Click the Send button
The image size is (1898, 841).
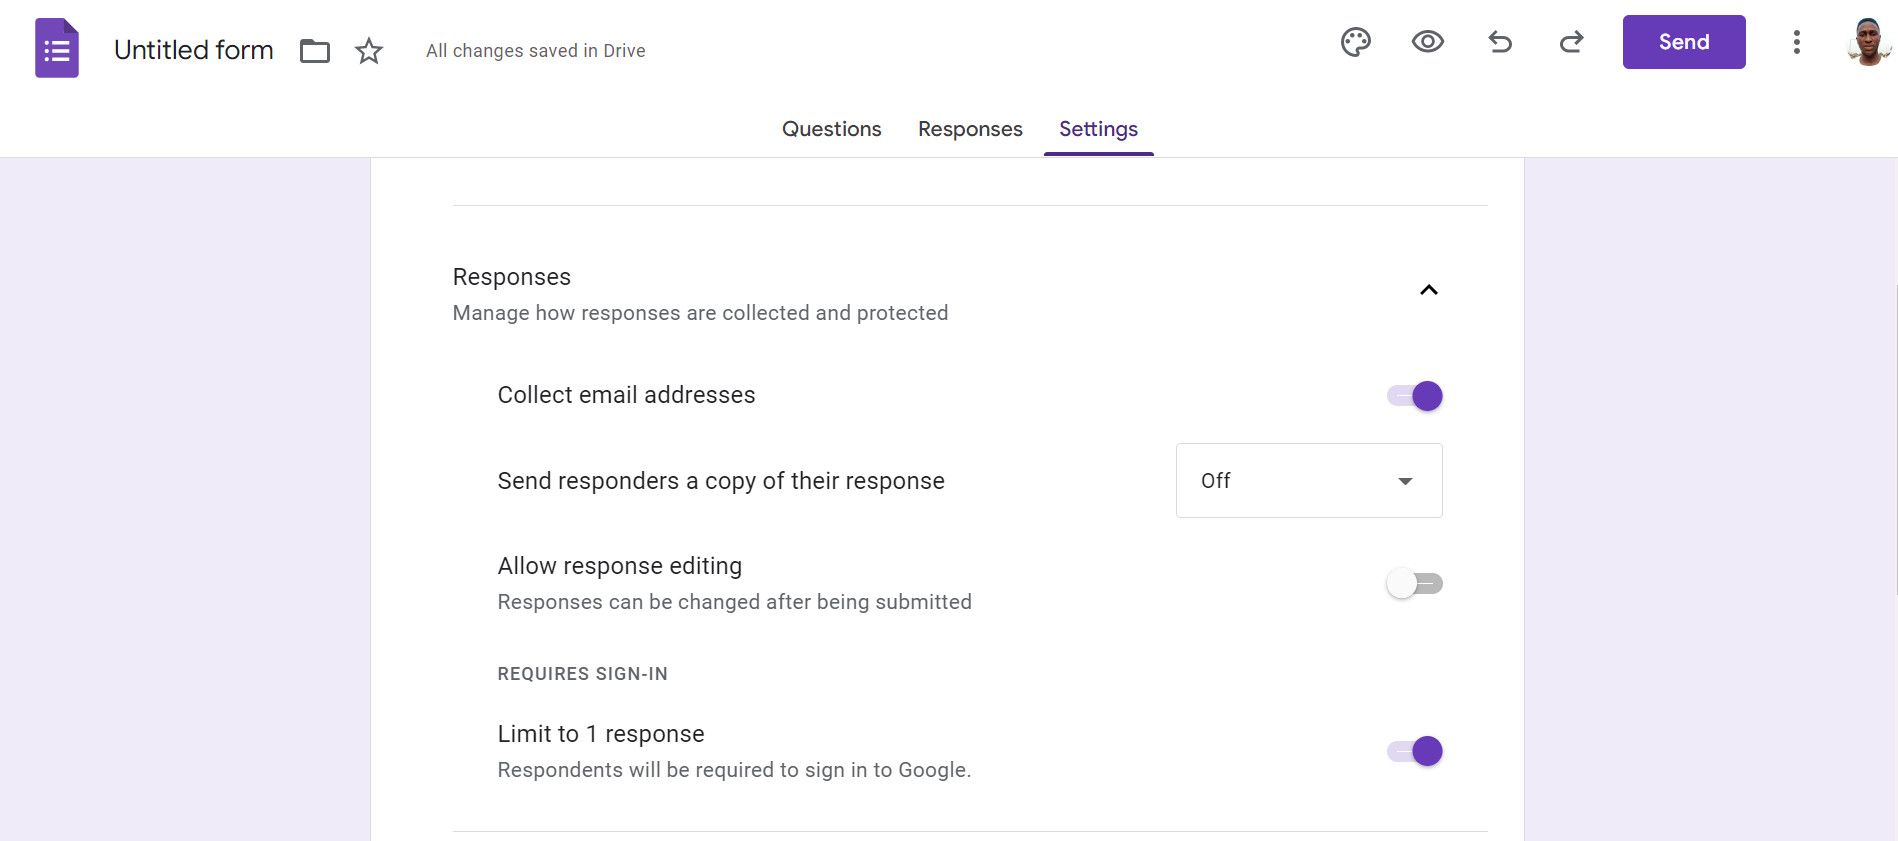click(1684, 42)
